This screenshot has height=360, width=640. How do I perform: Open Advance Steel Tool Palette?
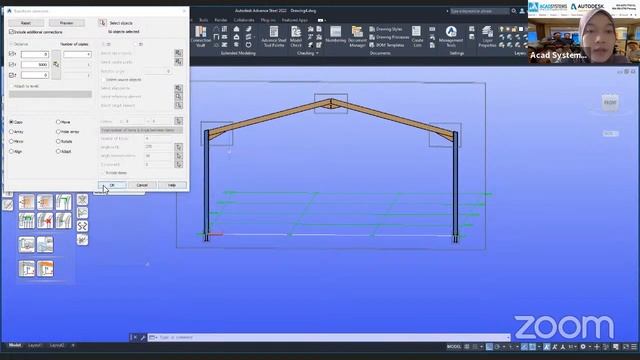tap(273, 36)
